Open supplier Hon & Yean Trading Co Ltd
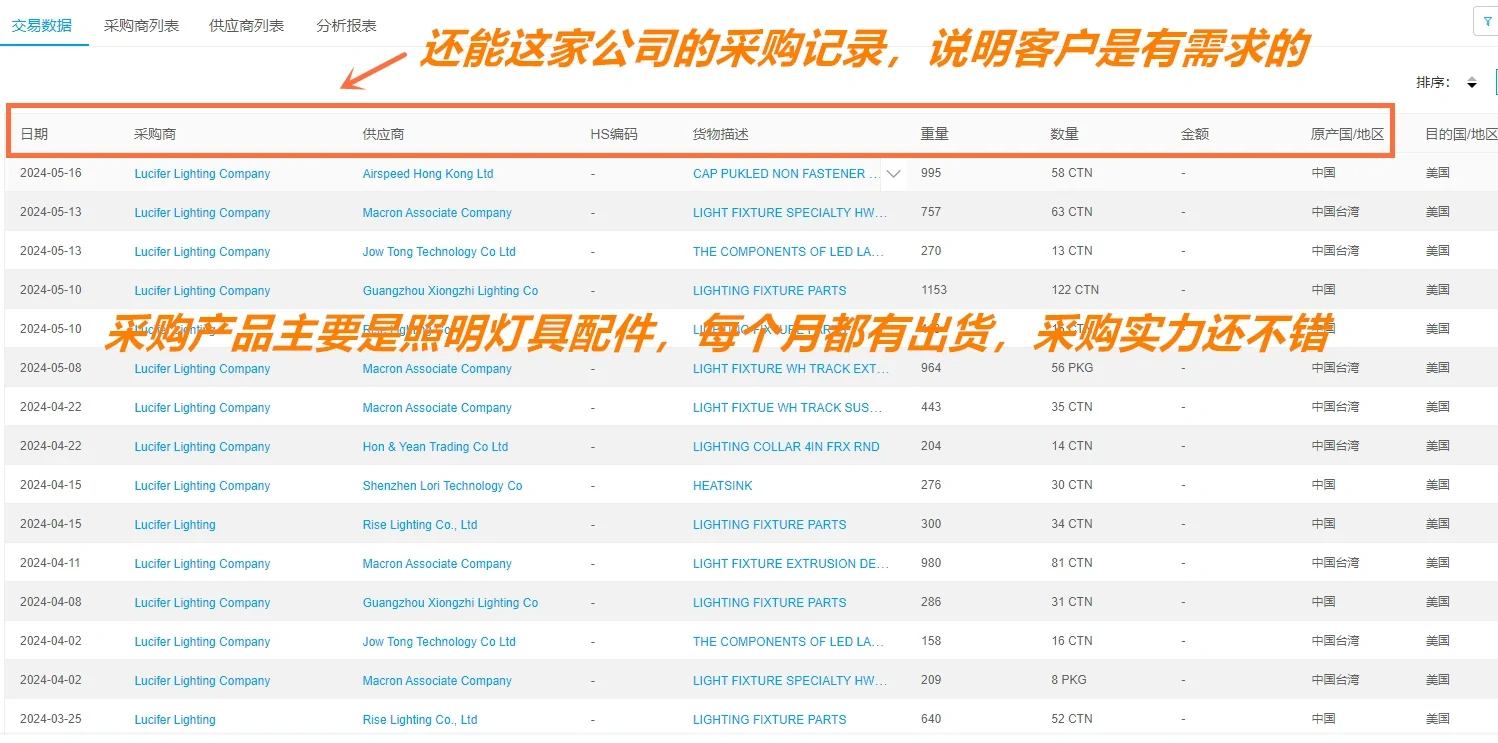1498x743 pixels. tap(435, 447)
